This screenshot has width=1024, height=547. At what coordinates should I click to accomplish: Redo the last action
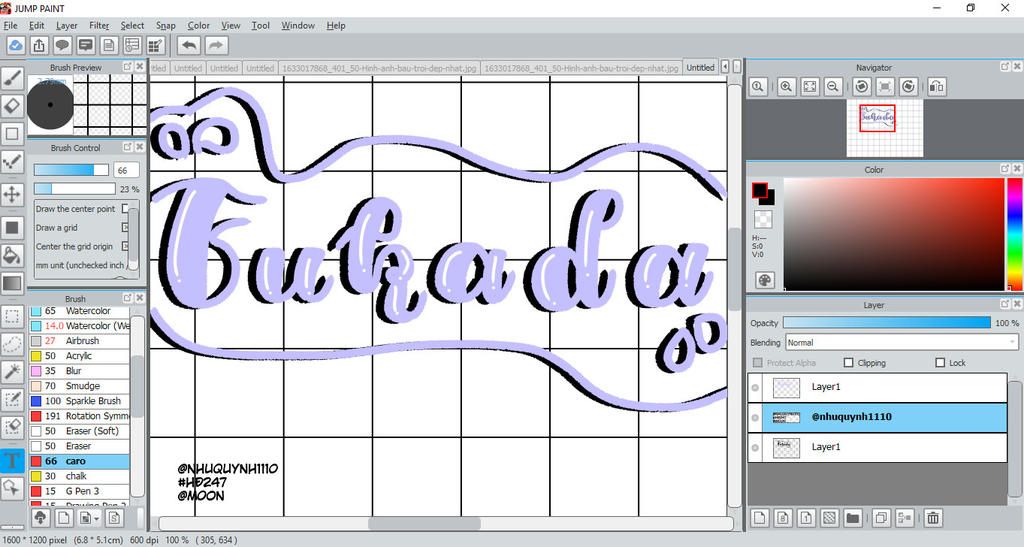[216, 45]
